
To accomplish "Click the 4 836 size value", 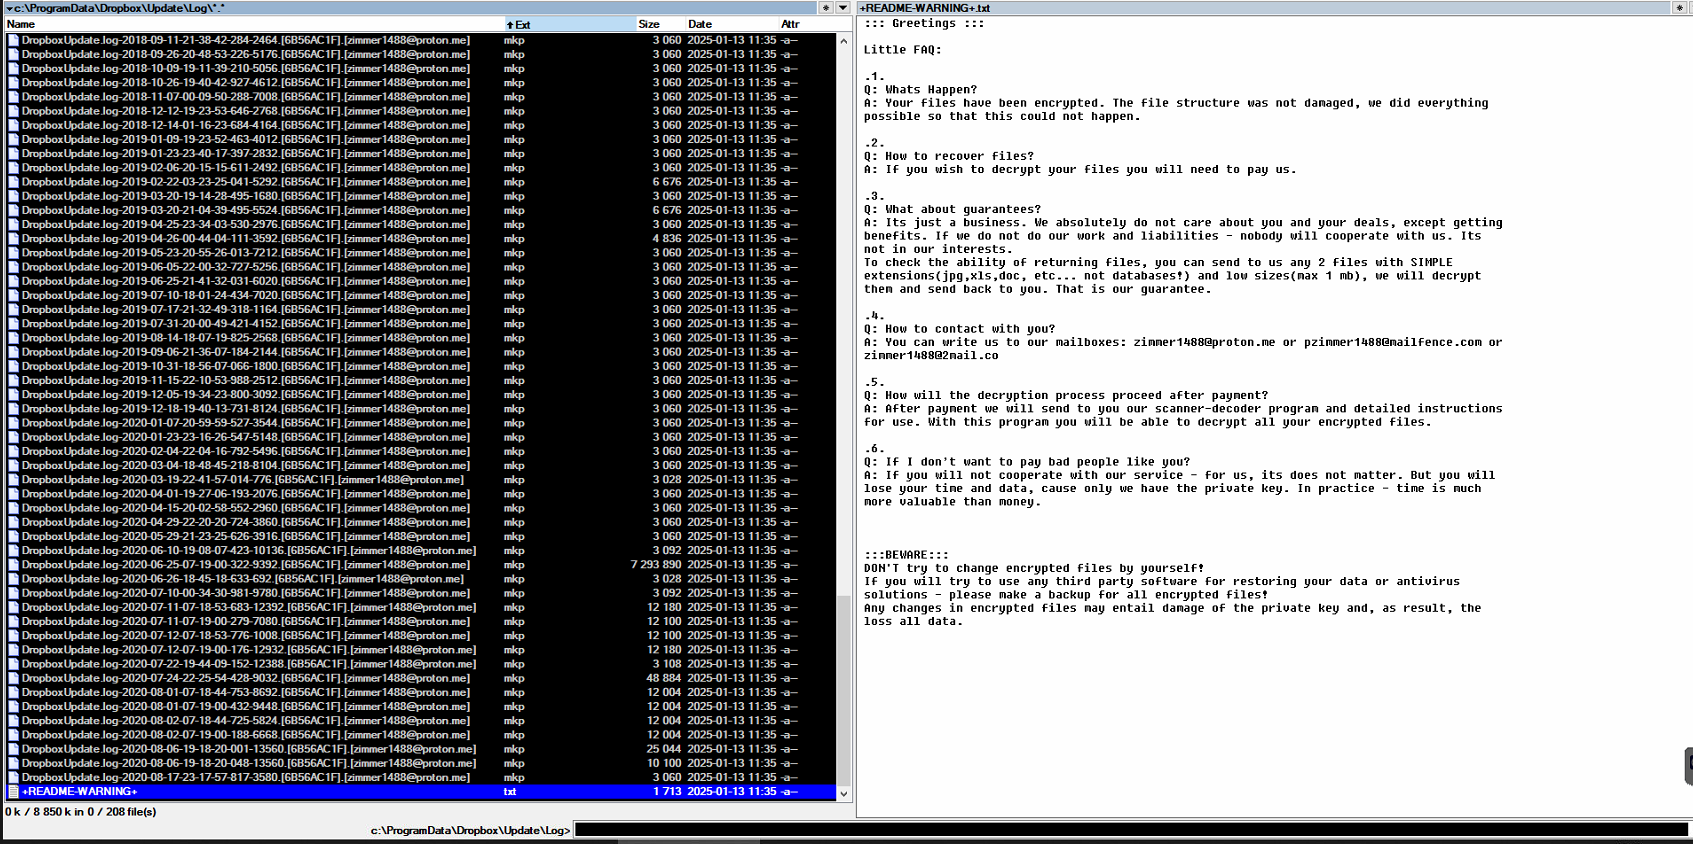I will tap(667, 239).
